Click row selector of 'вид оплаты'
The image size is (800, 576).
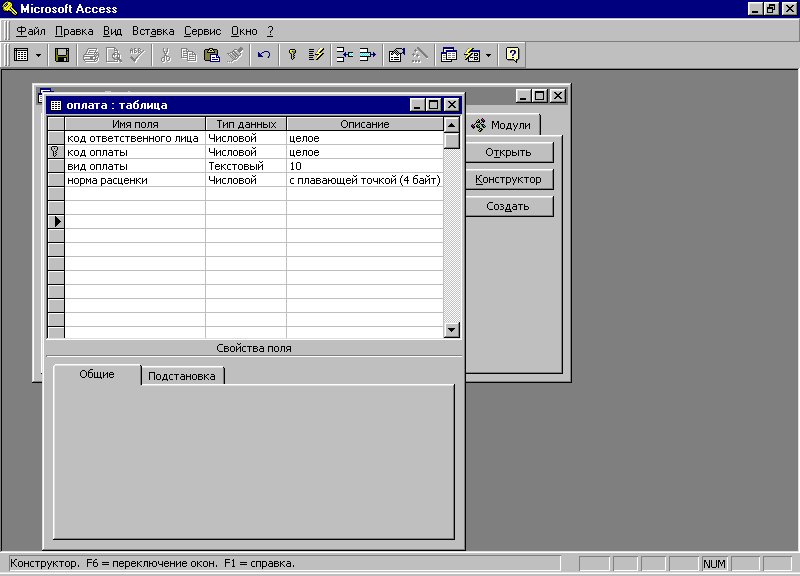click(x=56, y=166)
